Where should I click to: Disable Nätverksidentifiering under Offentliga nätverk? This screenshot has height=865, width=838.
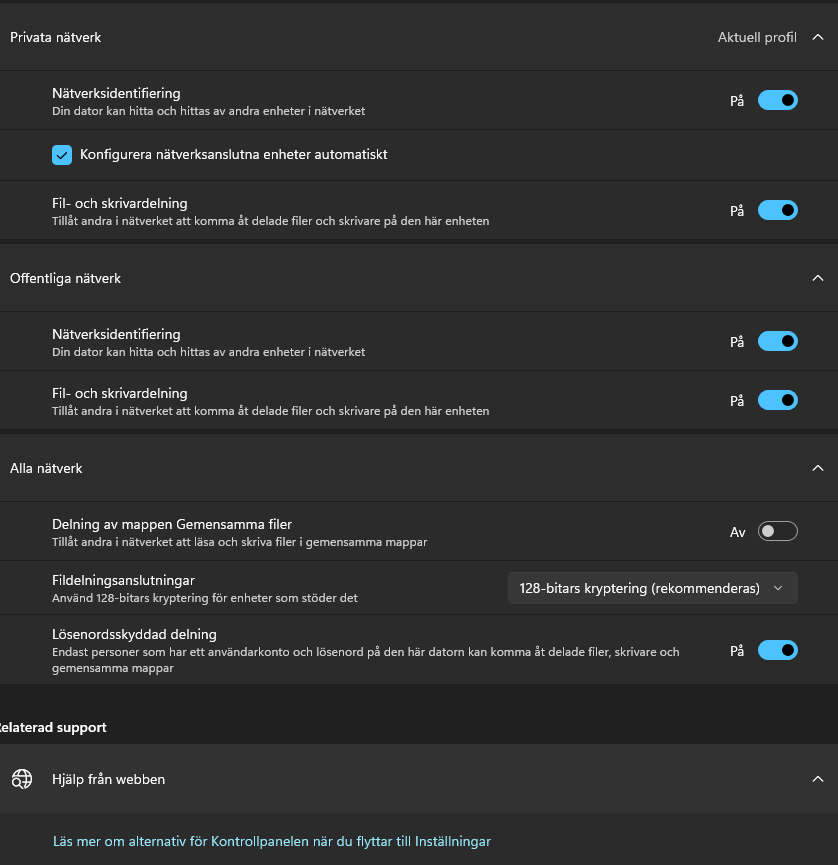pos(777,341)
